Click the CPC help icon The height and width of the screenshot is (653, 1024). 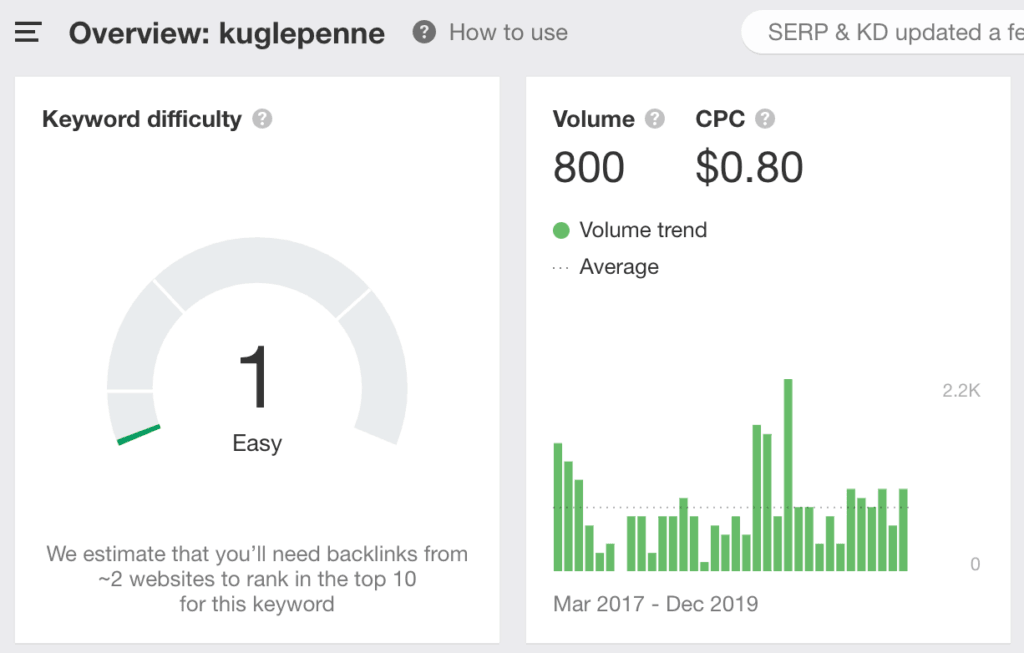tap(765, 119)
